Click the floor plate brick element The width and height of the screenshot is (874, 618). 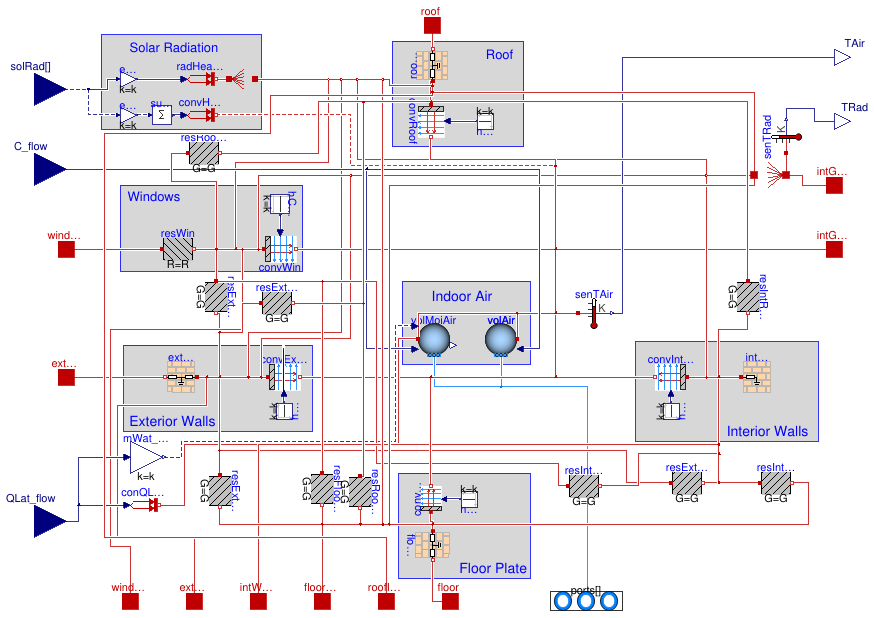432,546
